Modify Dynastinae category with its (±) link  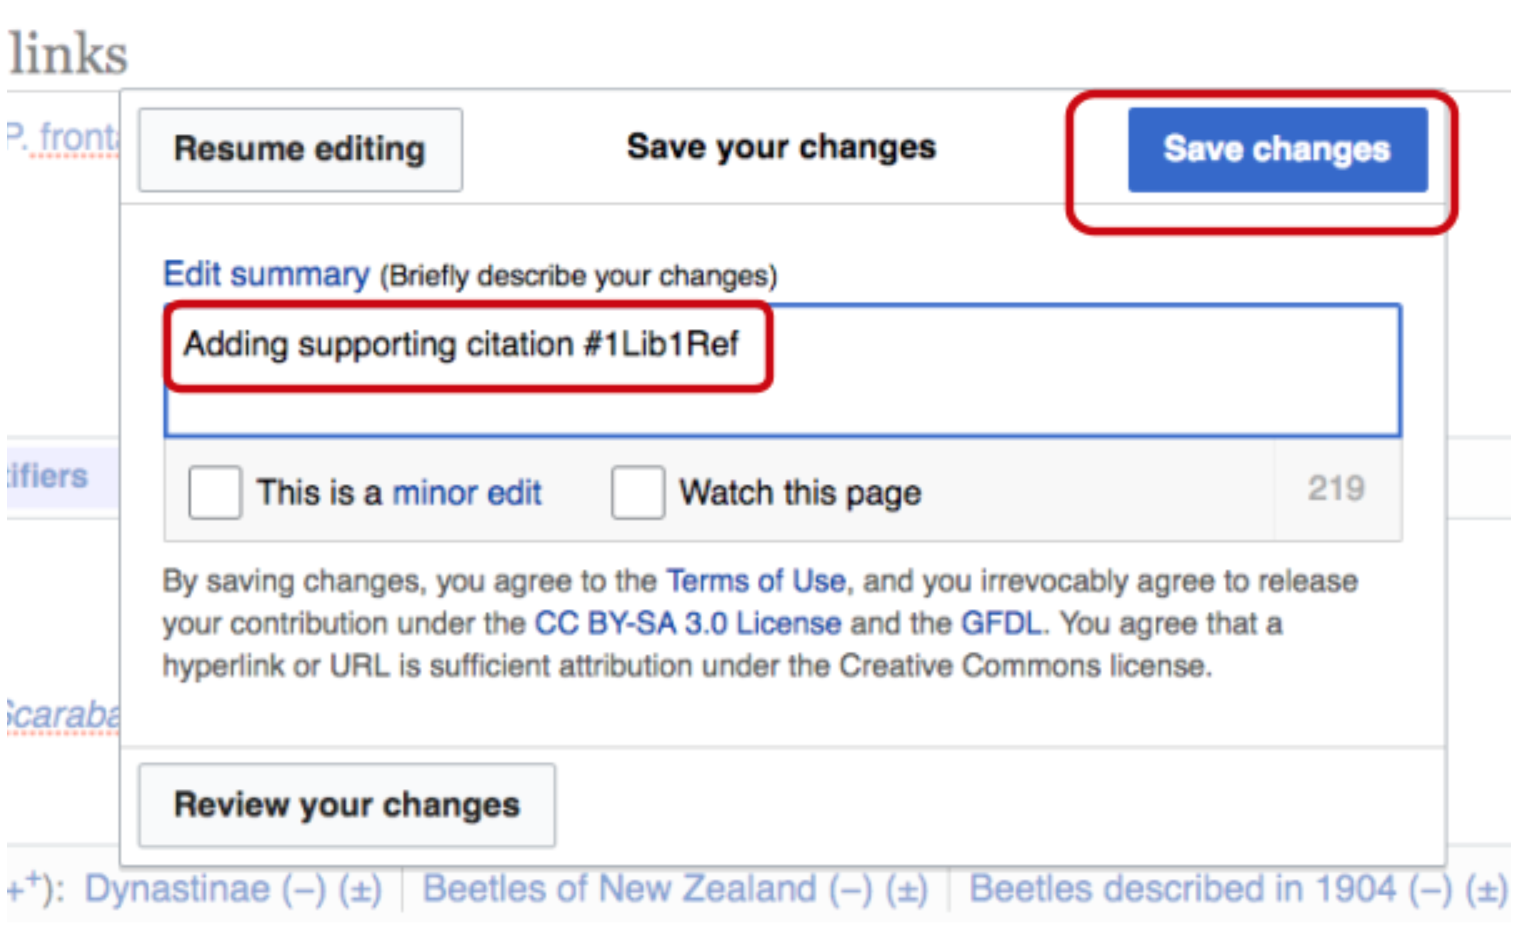pyautogui.click(x=360, y=888)
